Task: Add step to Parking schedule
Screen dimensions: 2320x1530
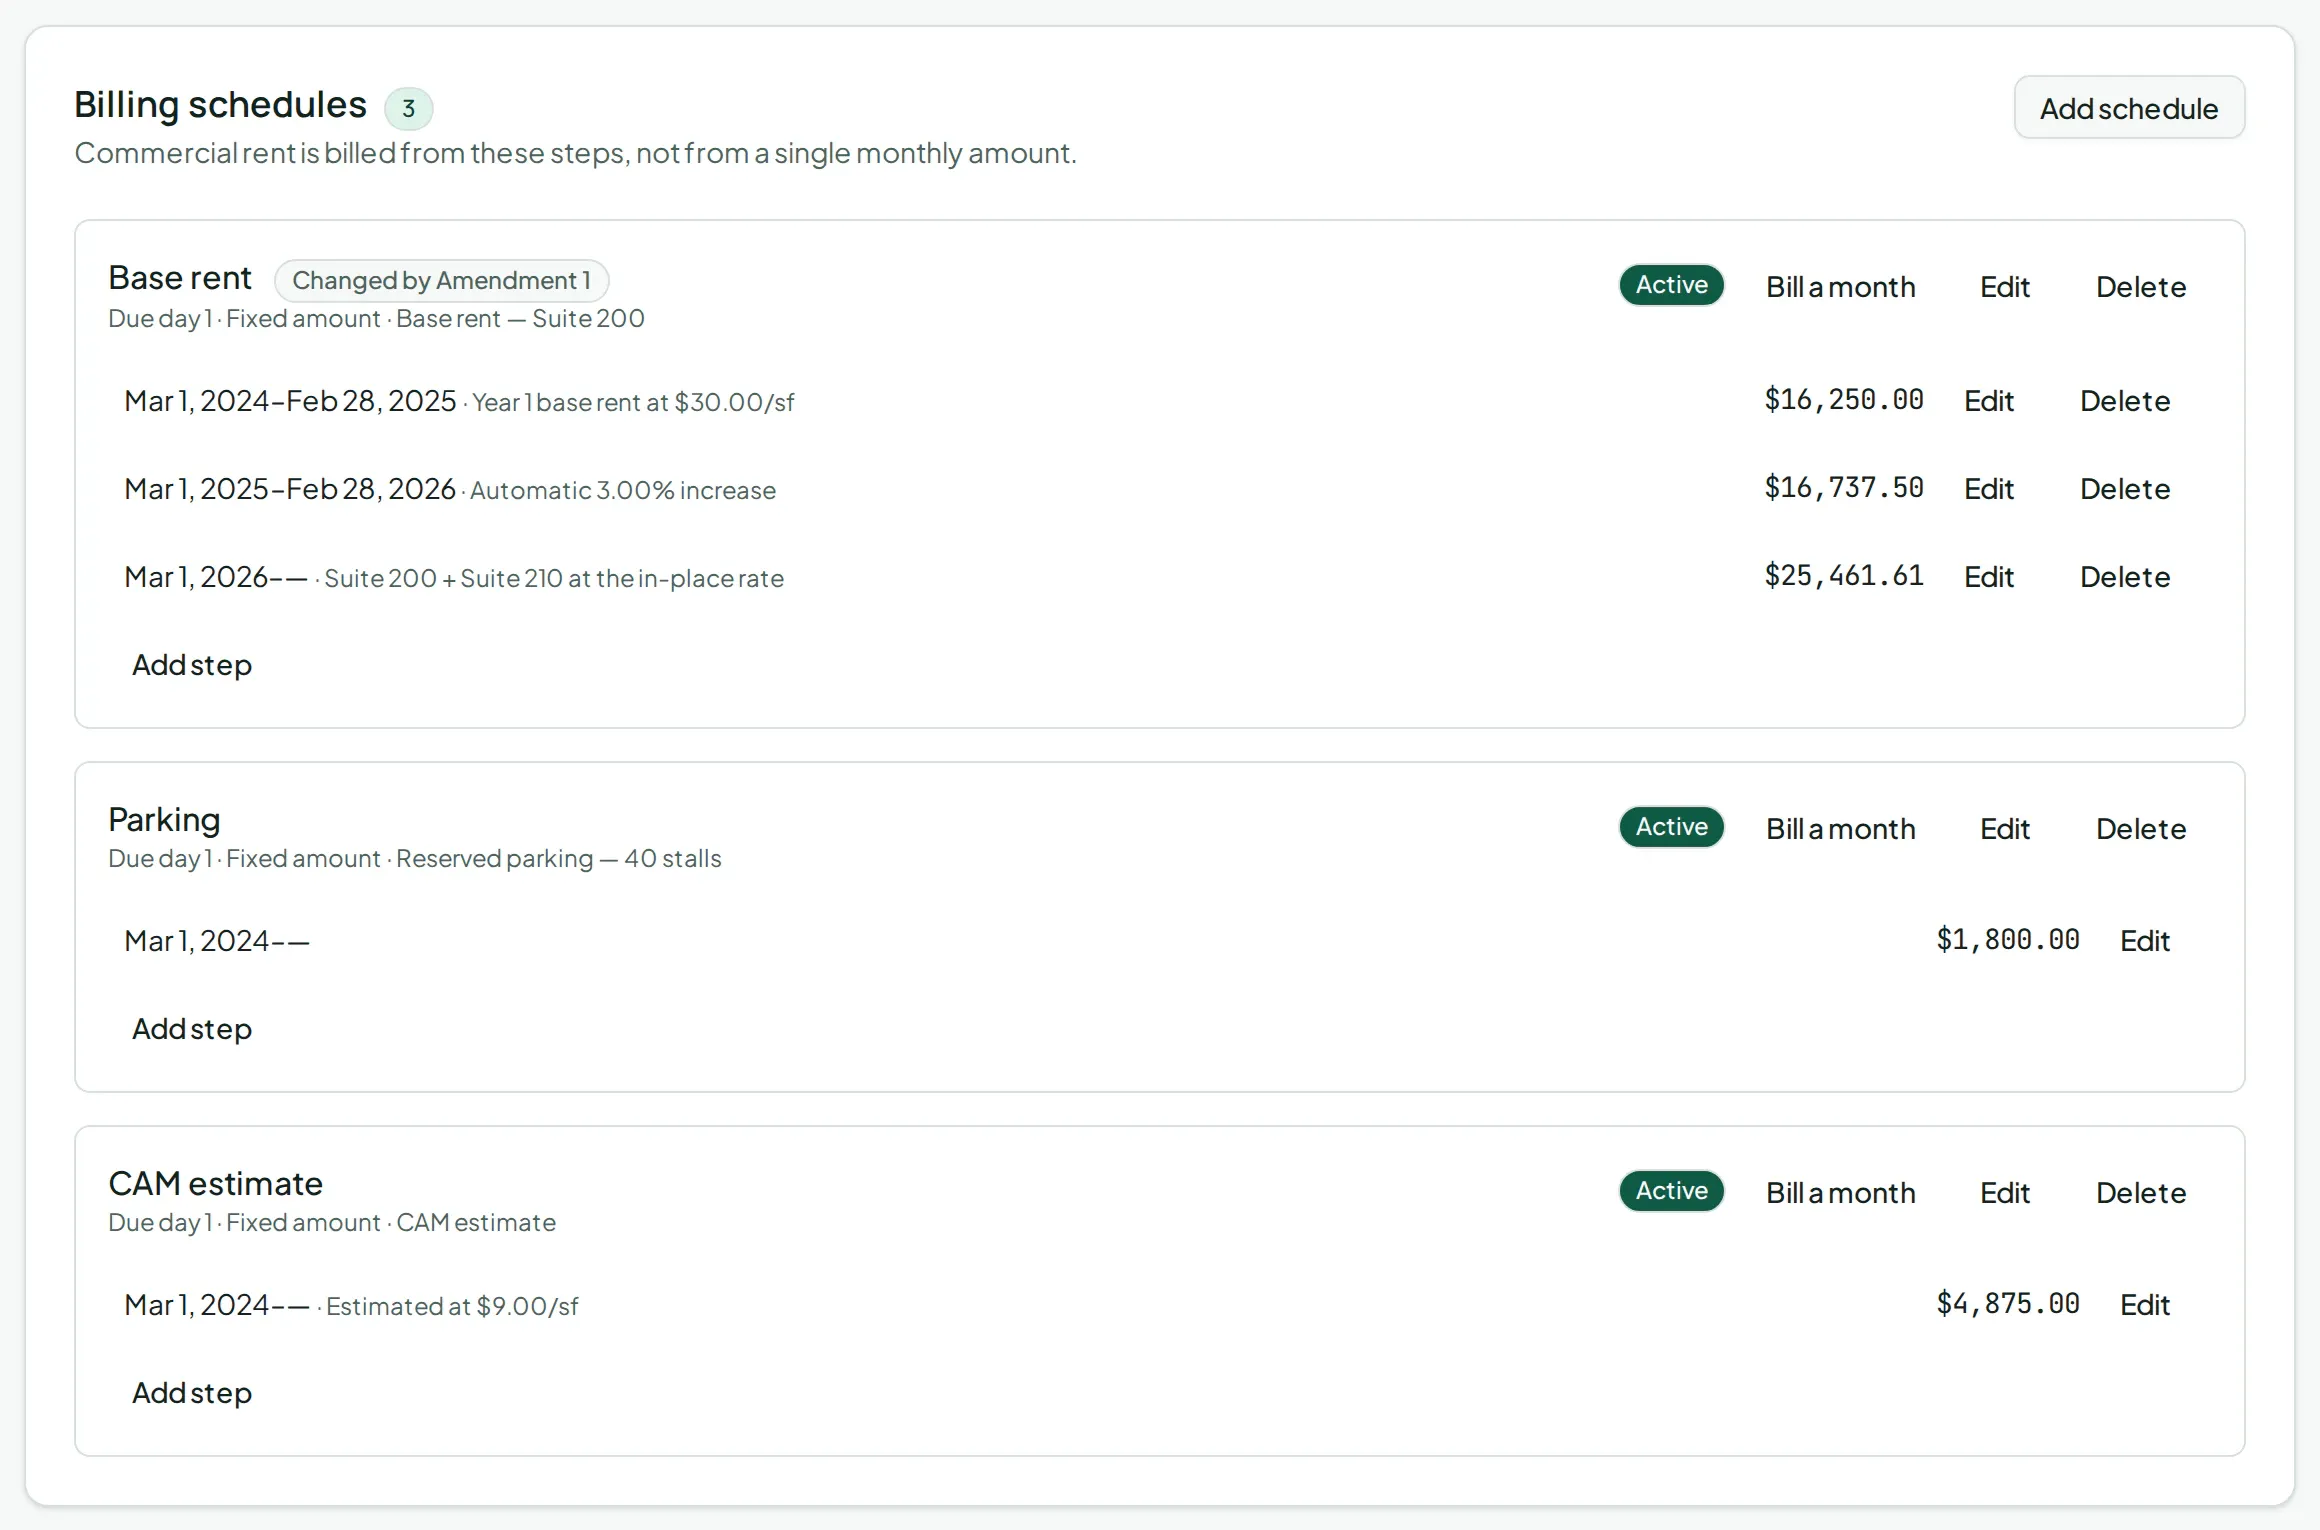Action: pyautogui.click(x=192, y=1029)
